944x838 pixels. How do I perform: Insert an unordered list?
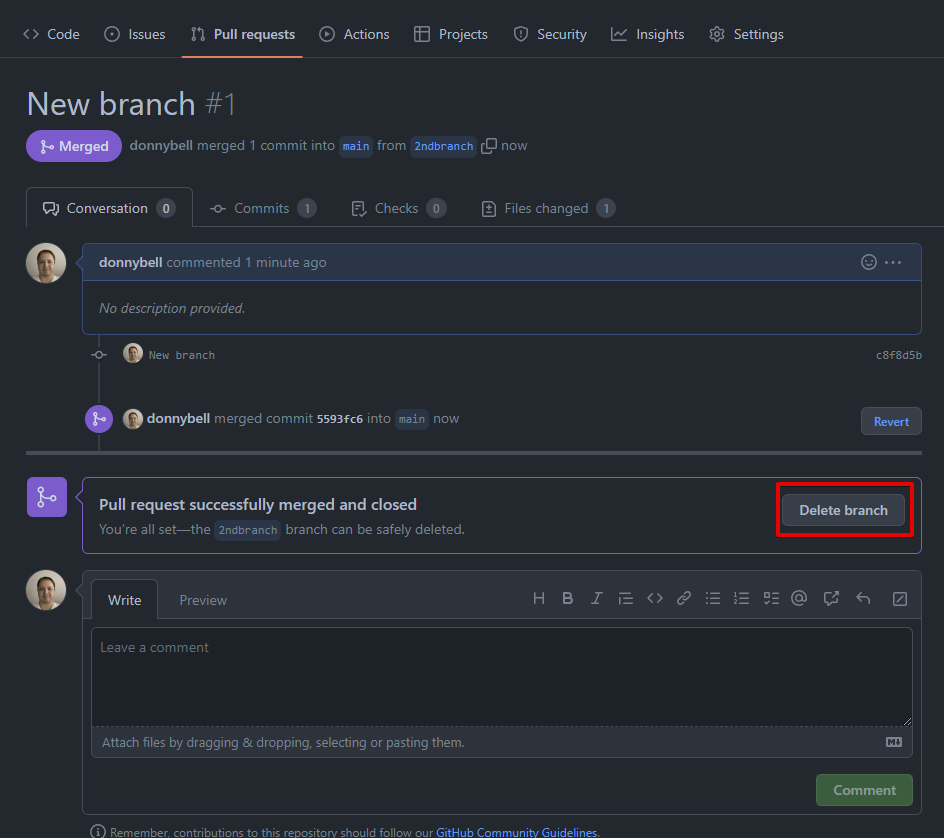(x=713, y=597)
